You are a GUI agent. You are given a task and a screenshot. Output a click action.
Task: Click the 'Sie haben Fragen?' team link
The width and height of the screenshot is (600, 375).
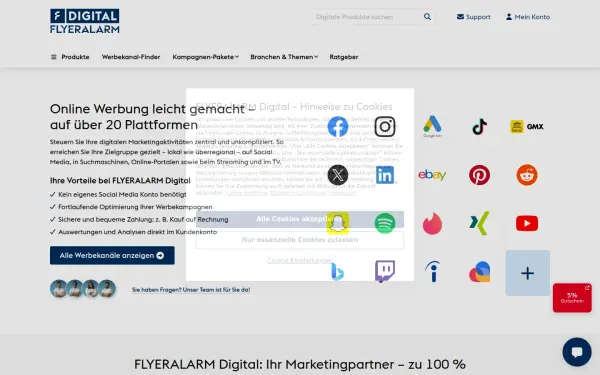coord(191,290)
